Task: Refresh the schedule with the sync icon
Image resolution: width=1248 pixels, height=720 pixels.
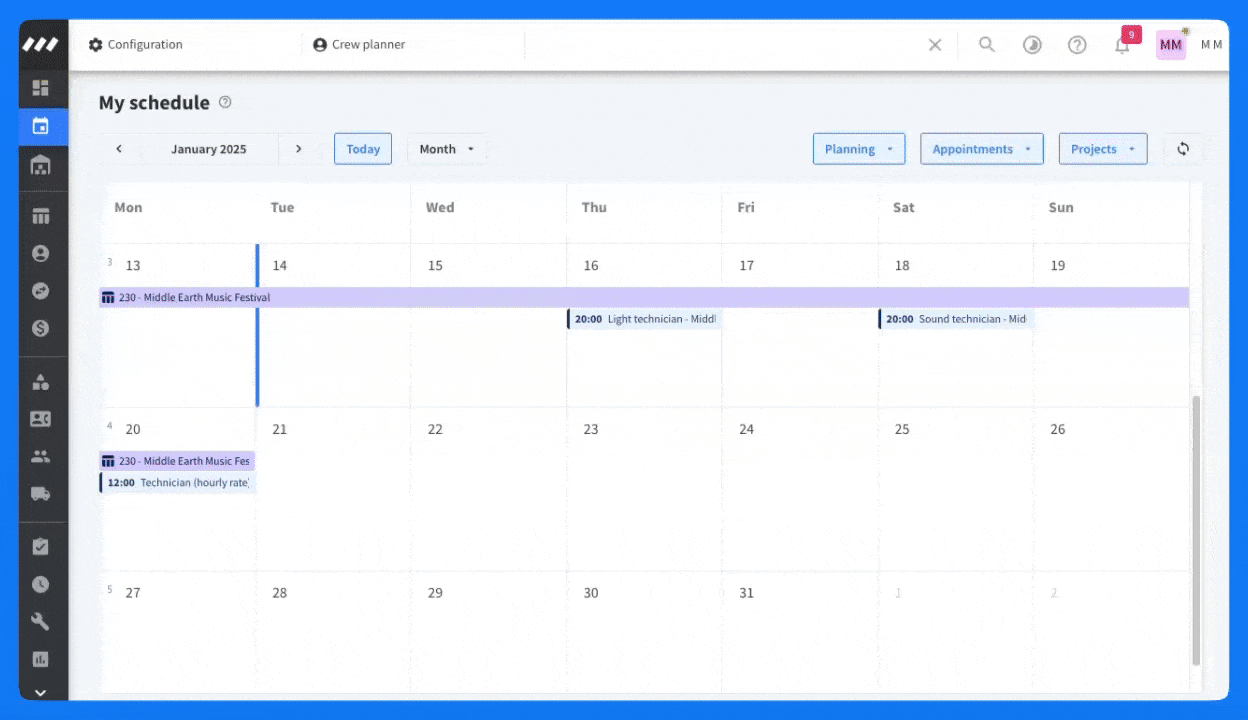Action: pyautogui.click(x=1183, y=149)
